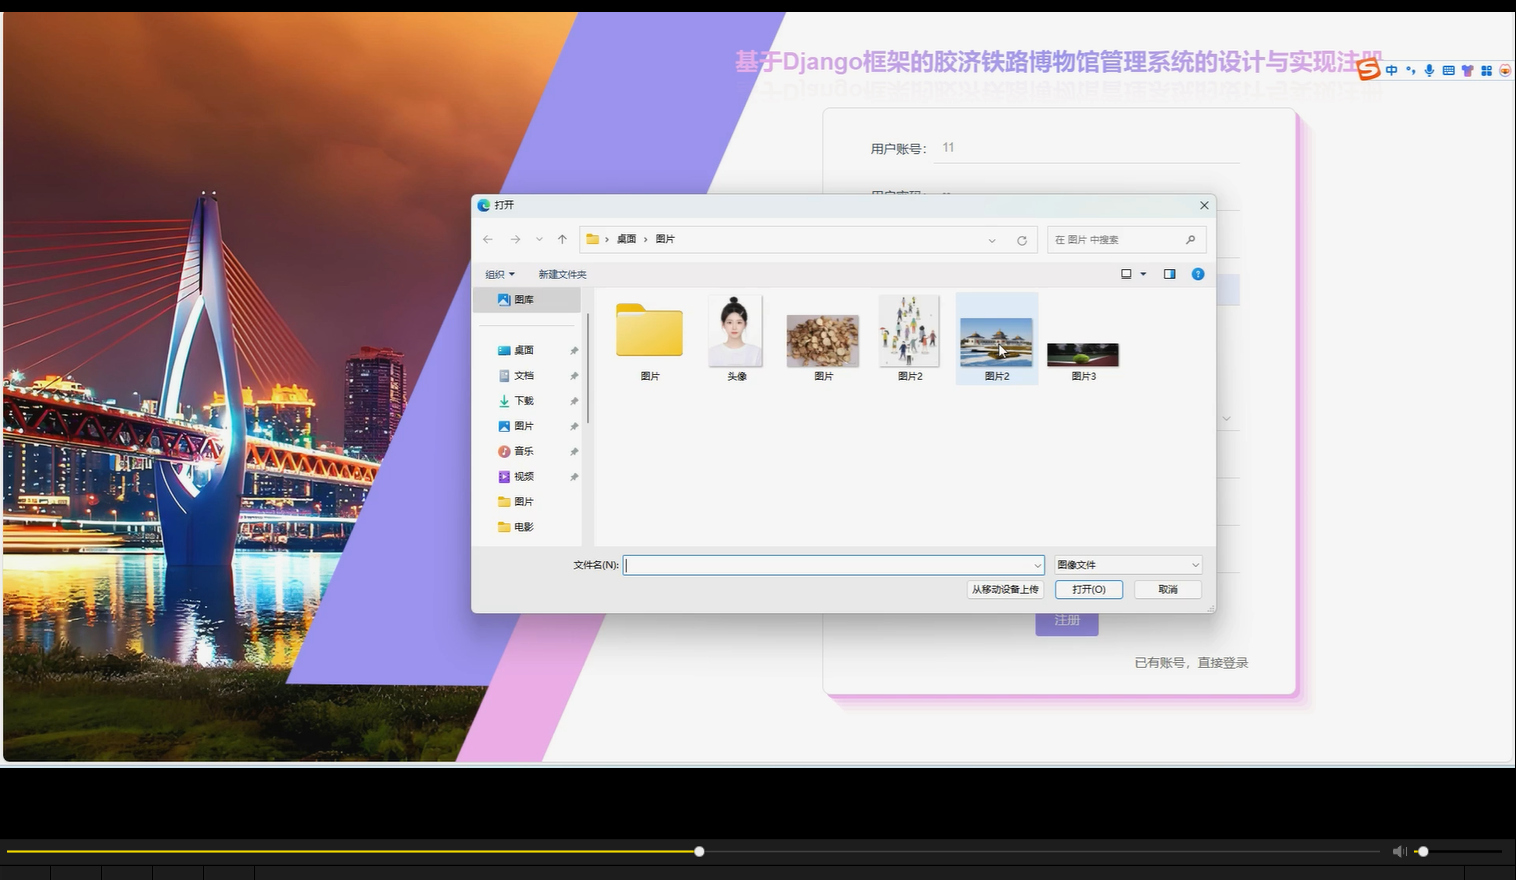Select 桌面 in the address breadcrumb
This screenshot has width=1516, height=880.
[626, 239]
